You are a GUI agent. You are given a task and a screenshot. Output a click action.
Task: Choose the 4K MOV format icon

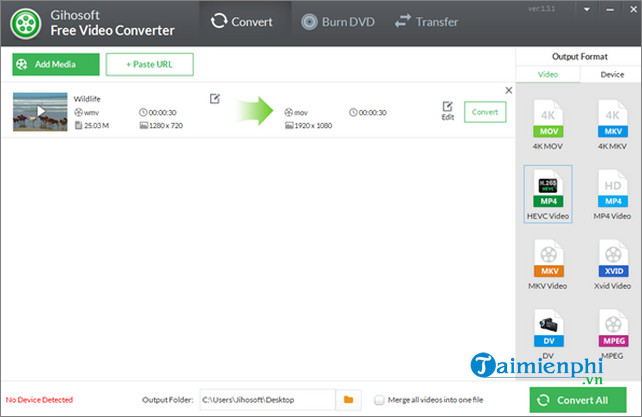548,125
